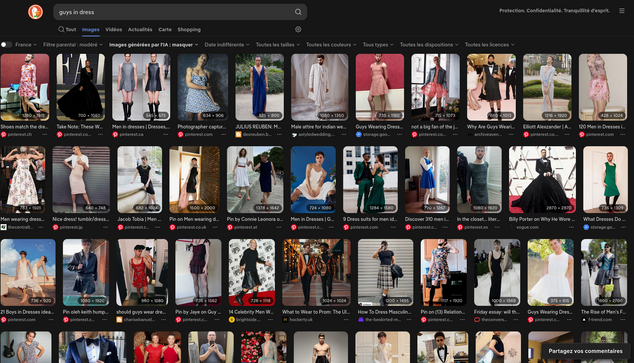The width and height of the screenshot is (634, 363).
Task: Click 'Protection. Confidentialité. Tranquillité d'esprit.' text
Action: (x=554, y=11)
